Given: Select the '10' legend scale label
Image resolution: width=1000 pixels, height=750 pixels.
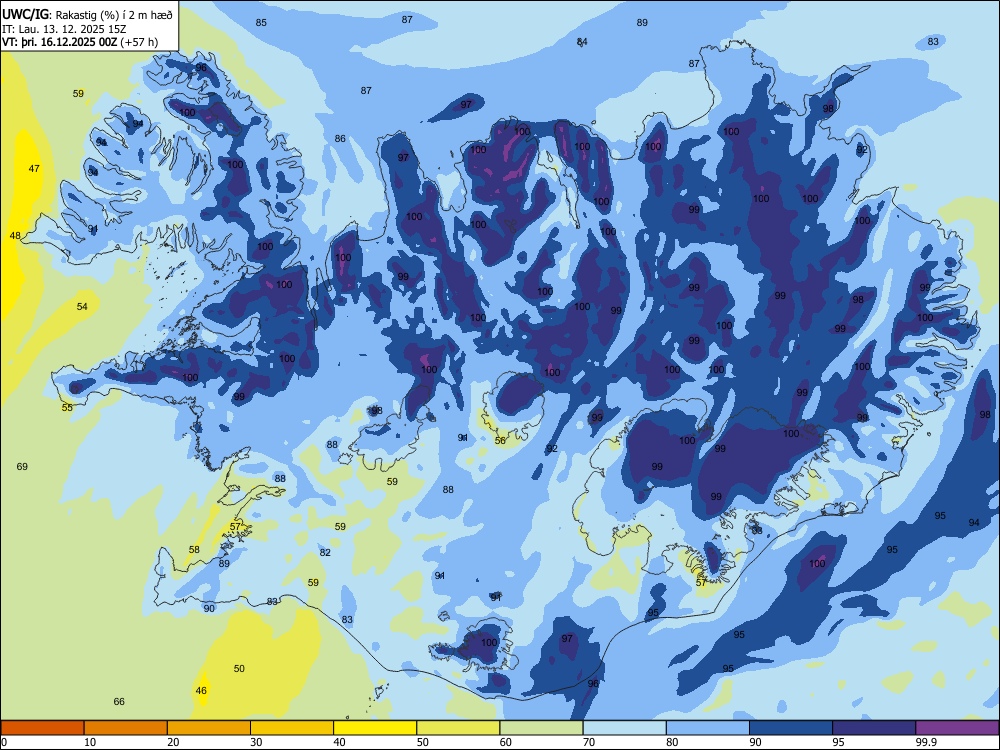Looking at the screenshot, I should pos(90,742).
